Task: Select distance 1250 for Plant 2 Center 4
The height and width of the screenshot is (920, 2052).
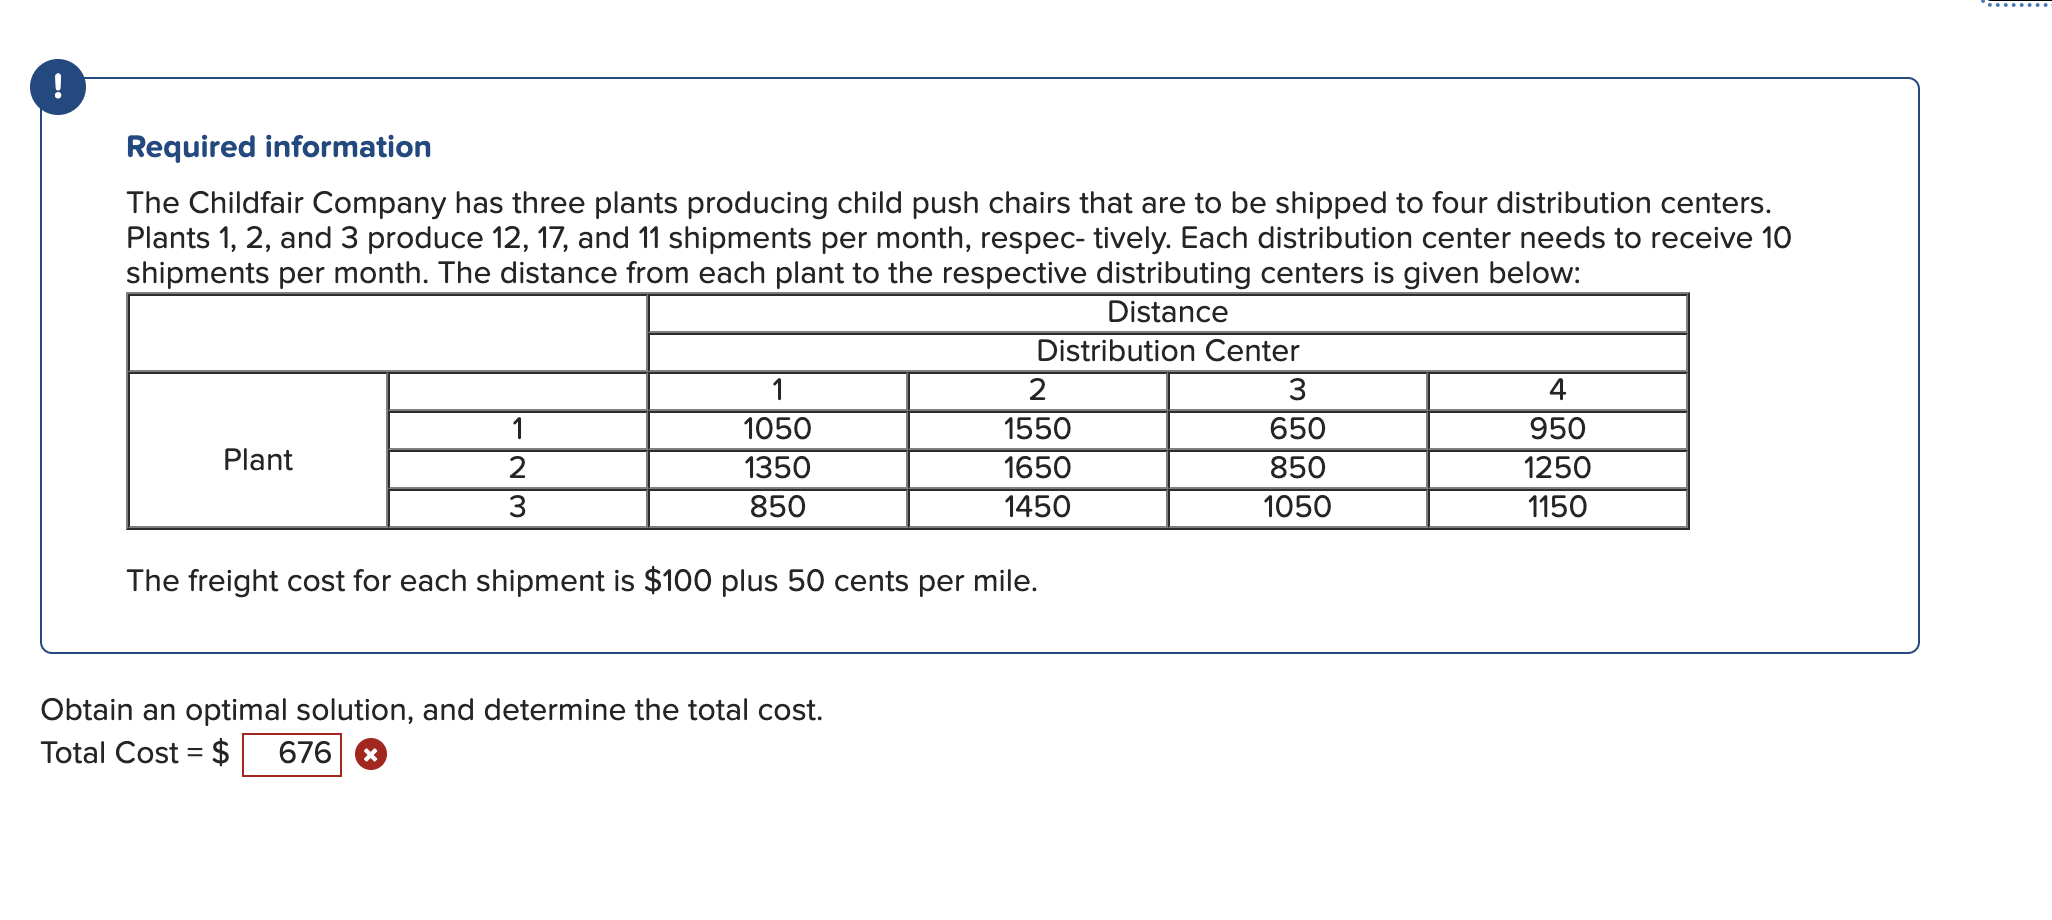Action: pyautogui.click(x=1557, y=467)
